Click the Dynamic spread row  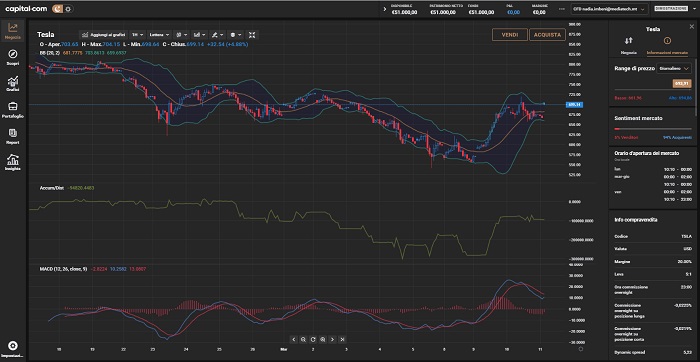[x=653, y=353]
